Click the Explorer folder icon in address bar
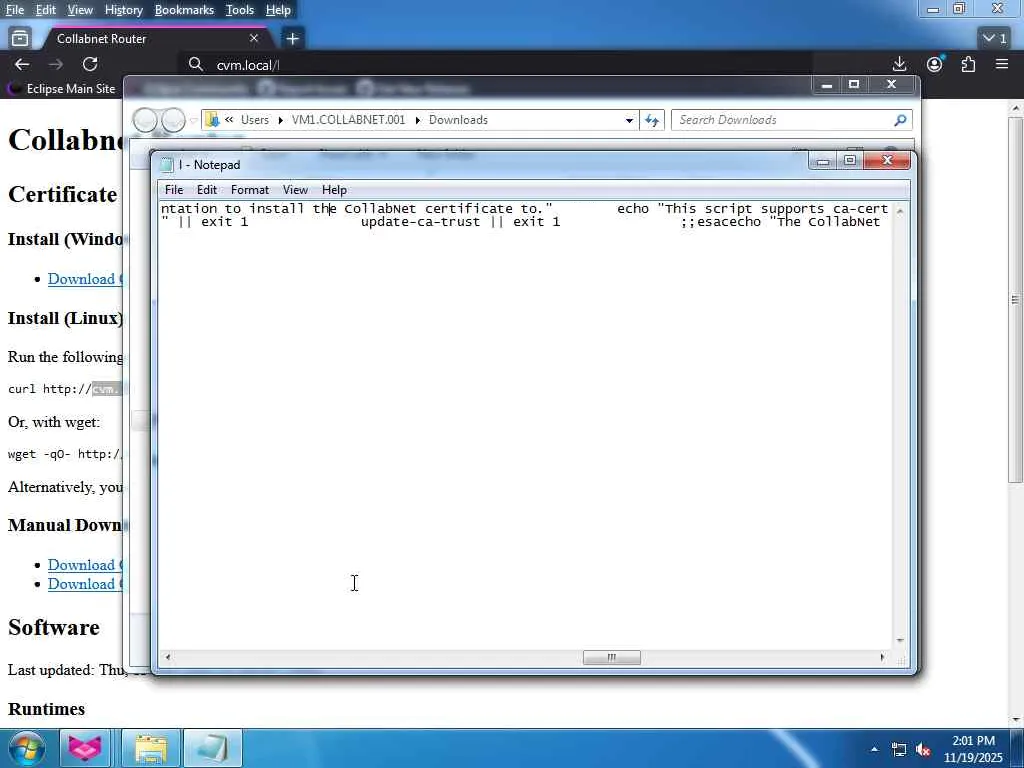1024x768 pixels. [212, 120]
